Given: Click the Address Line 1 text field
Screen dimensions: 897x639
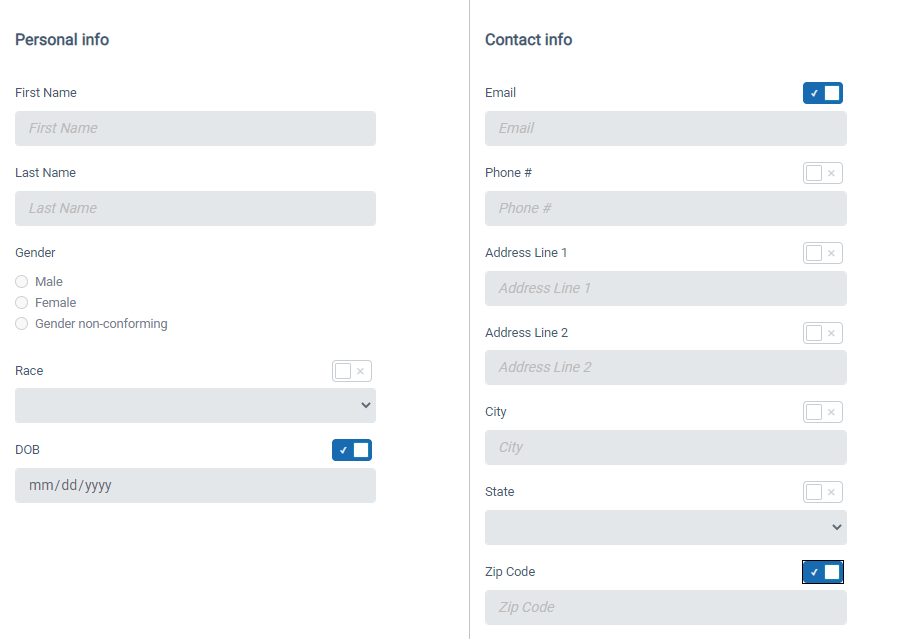Looking at the screenshot, I should point(666,288).
